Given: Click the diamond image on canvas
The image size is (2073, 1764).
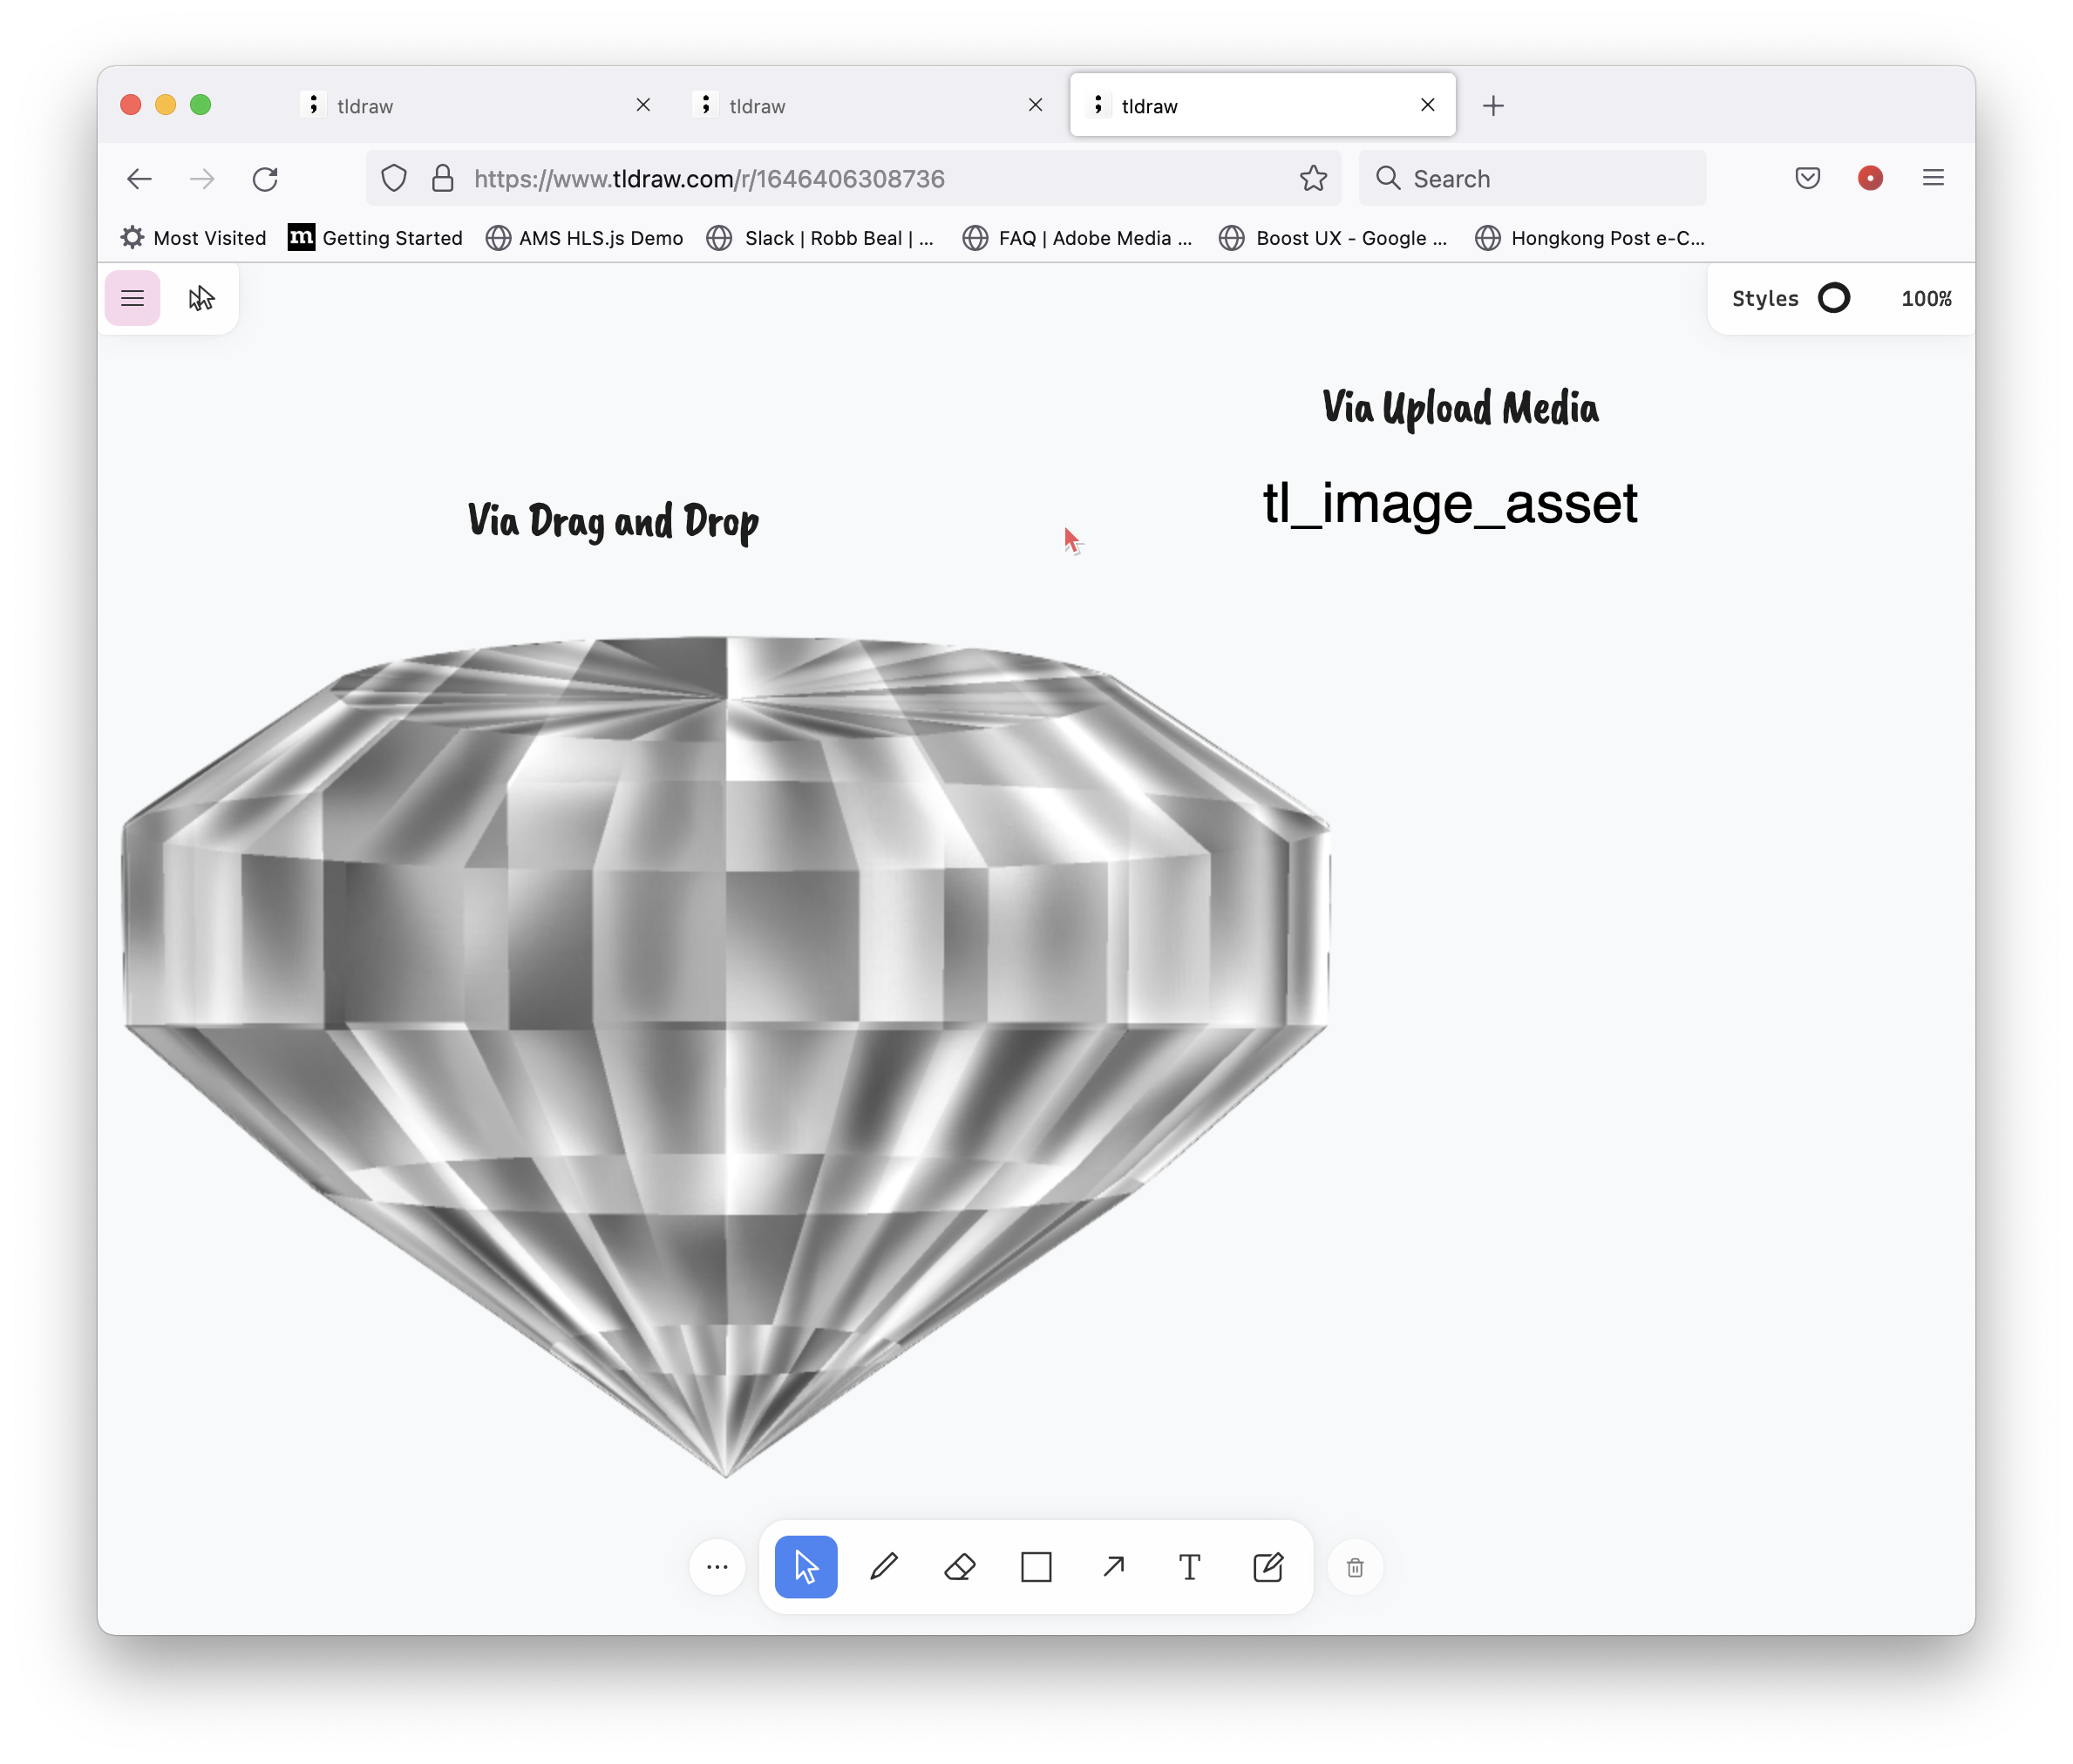Looking at the screenshot, I should point(726,1000).
